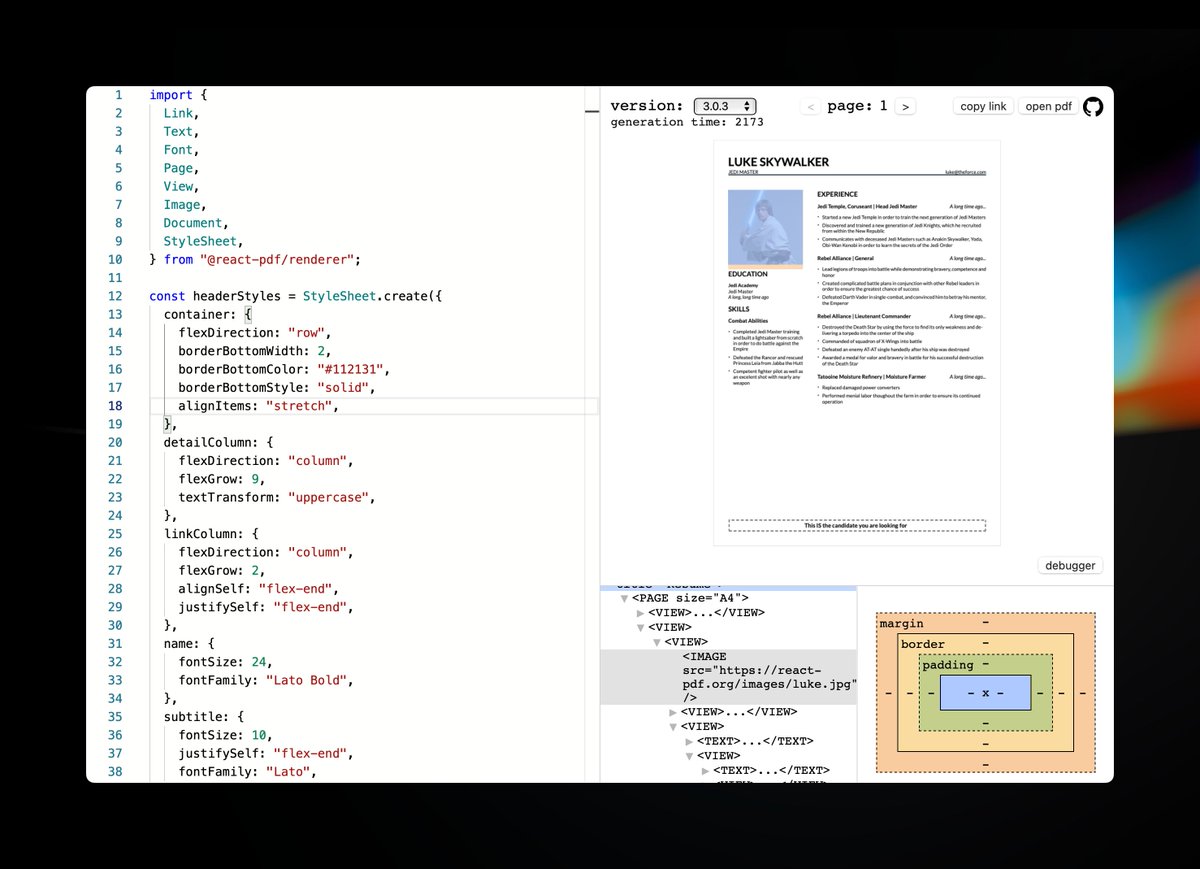This screenshot has width=1200, height=869.
Task: Click the open pdf button
Action: [x=1047, y=105]
